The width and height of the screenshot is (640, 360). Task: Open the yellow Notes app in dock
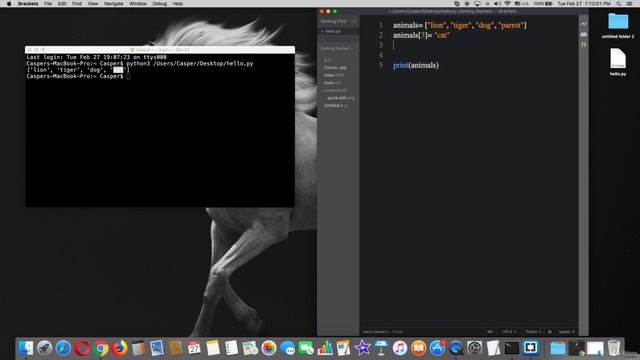point(213,348)
